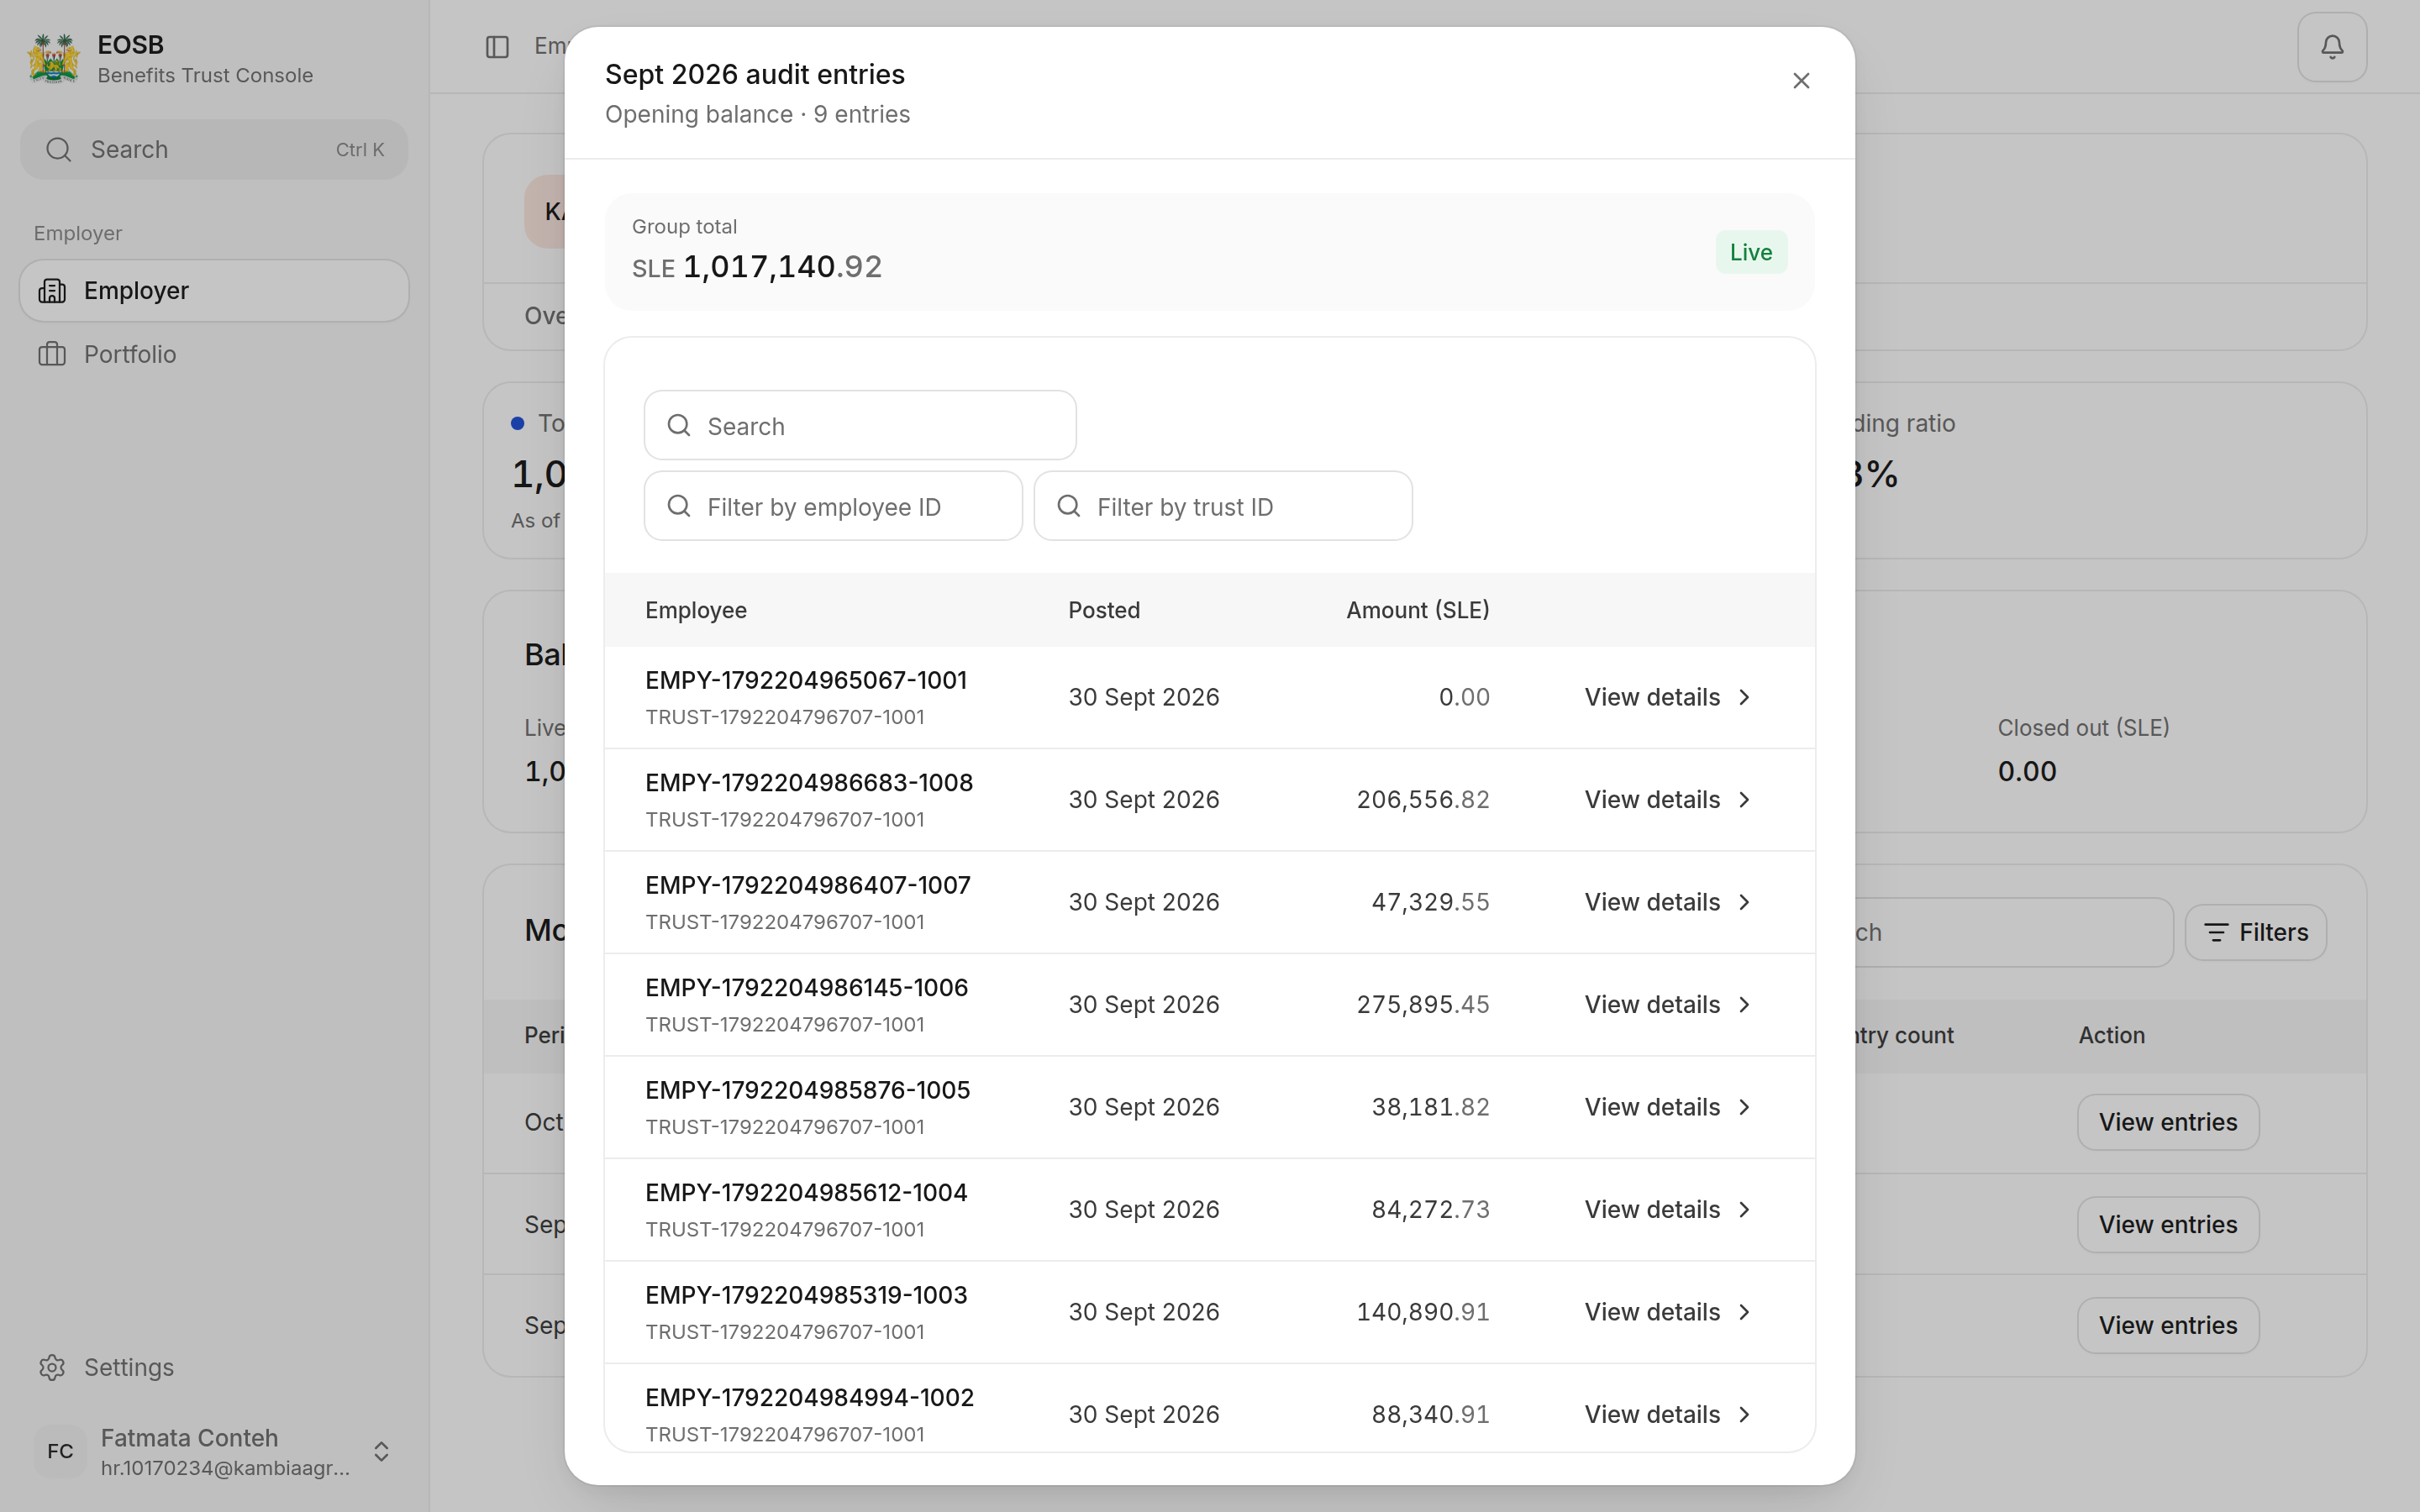The height and width of the screenshot is (1512, 2420).
Task: Click the amount 206,556.82
Action: click(1423, 800)
